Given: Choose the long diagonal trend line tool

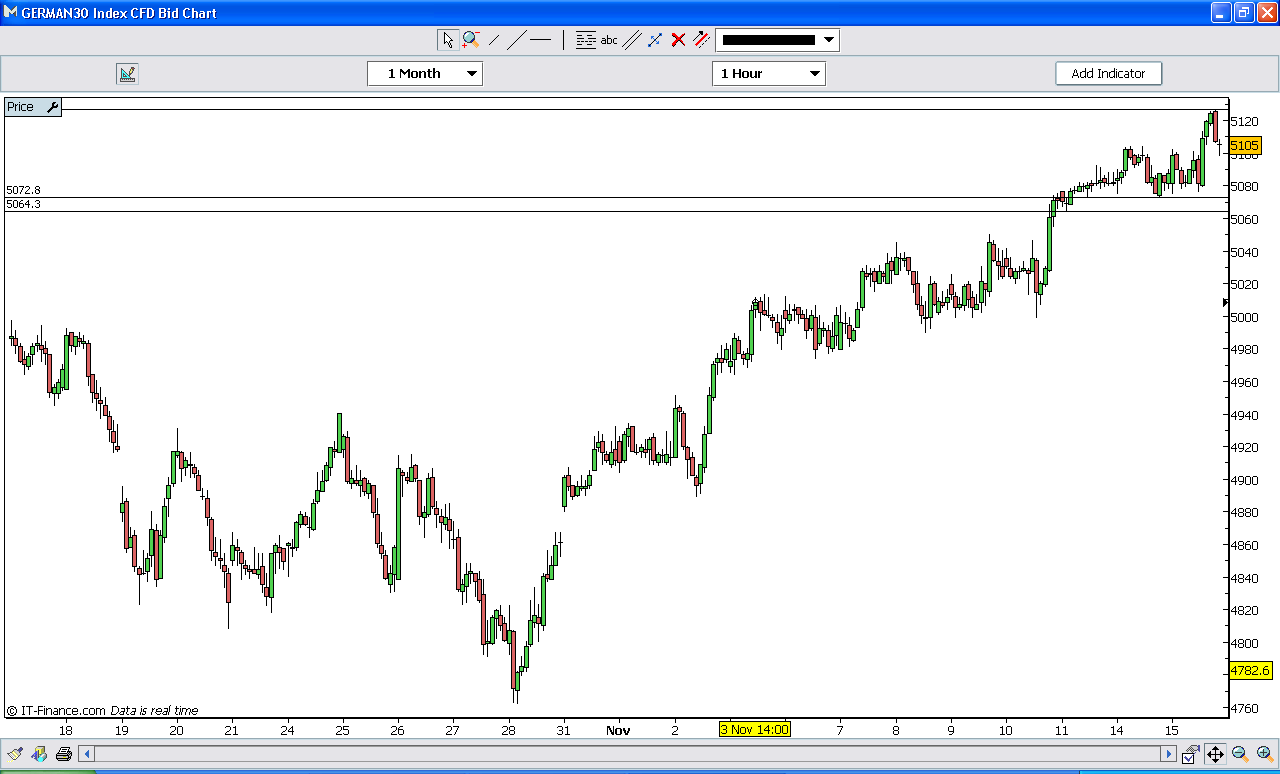Looking at the screenshot, I should point(516,40).
